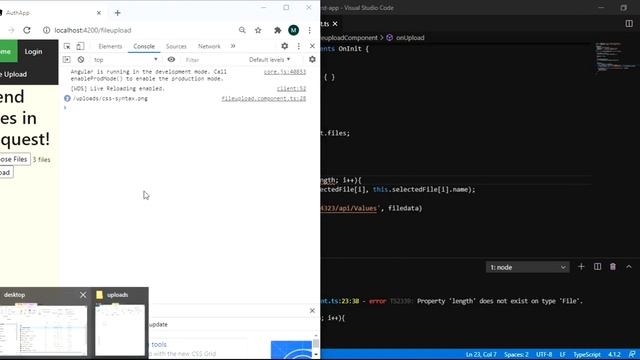Open Chrome three-dot menu
Image resolution: width=640 pixels, height=360 pixels.
coord(310,30)
